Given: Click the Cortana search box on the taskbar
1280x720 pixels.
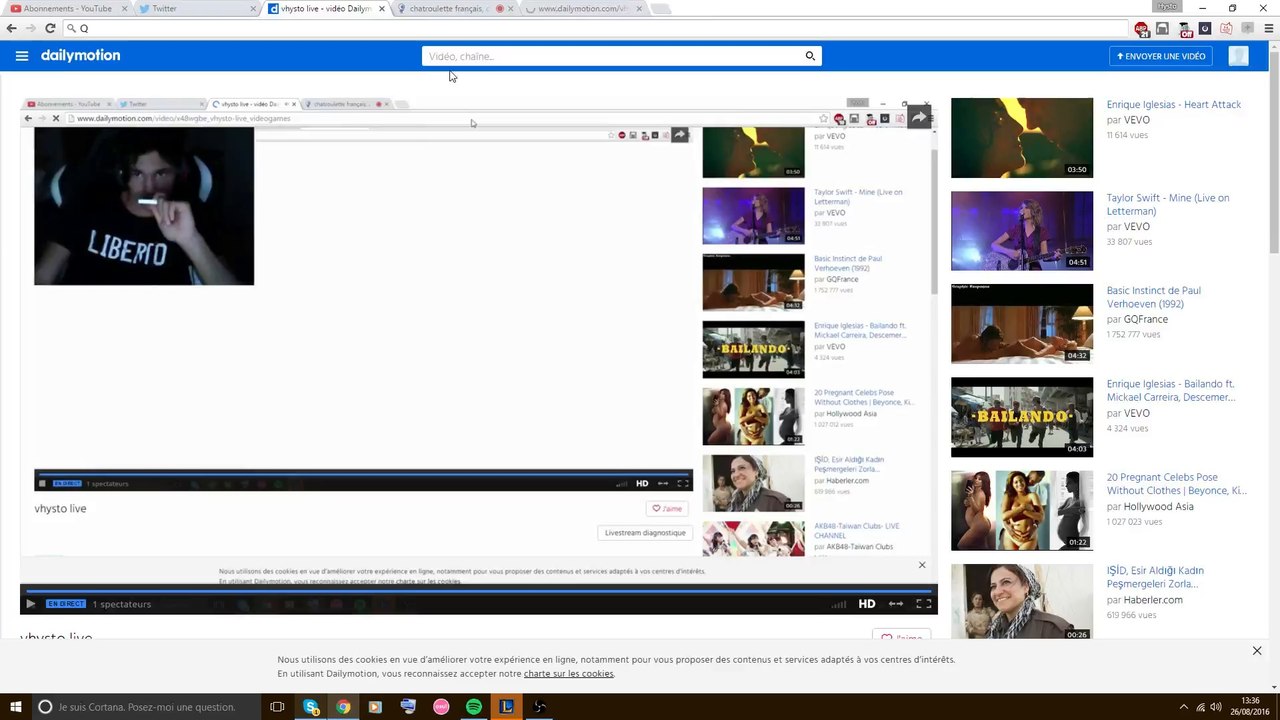Looking at the screenshot, I should [147, 707].
